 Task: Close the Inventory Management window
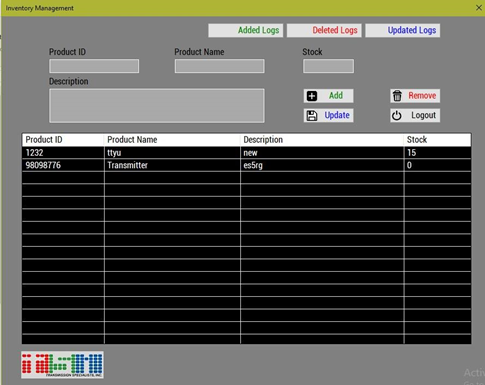click(x=479, y=8)
